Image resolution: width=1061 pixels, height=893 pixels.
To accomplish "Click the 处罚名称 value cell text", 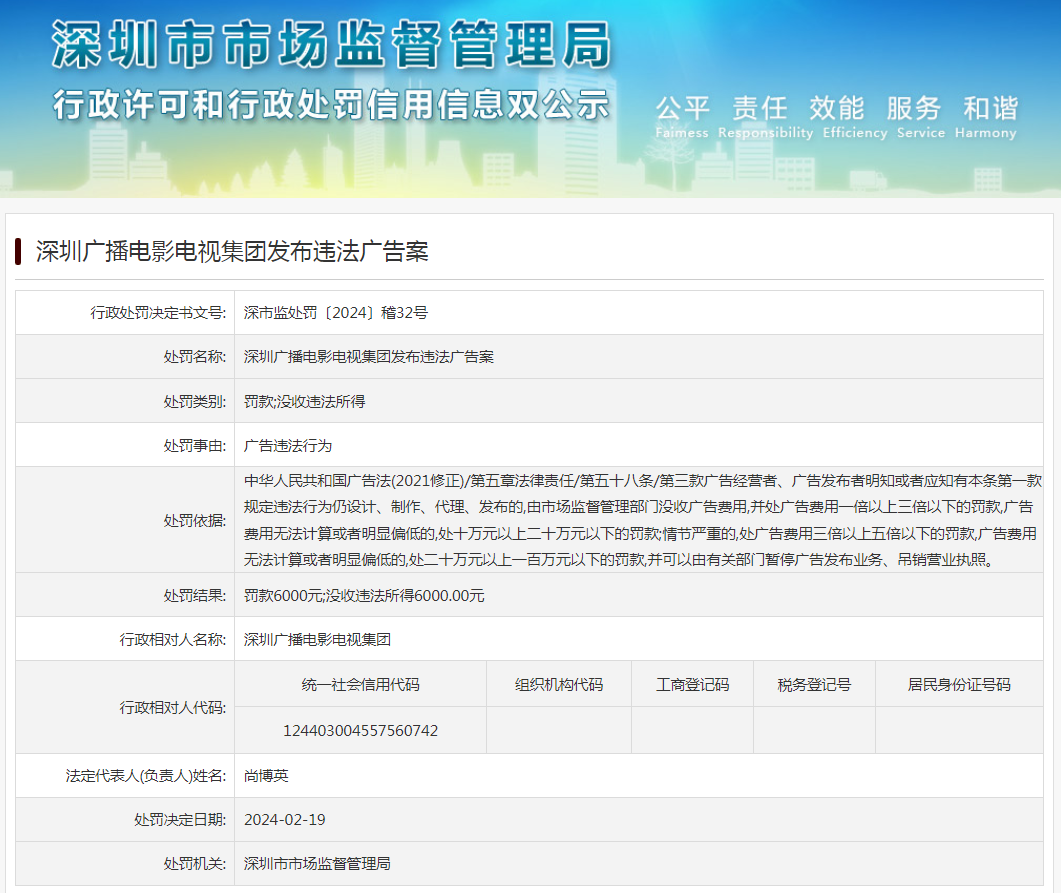I will coord(369,357).
